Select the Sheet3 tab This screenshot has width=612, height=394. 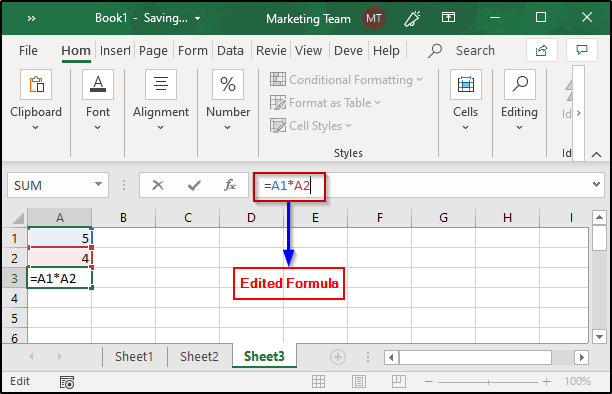click(264, 356)
